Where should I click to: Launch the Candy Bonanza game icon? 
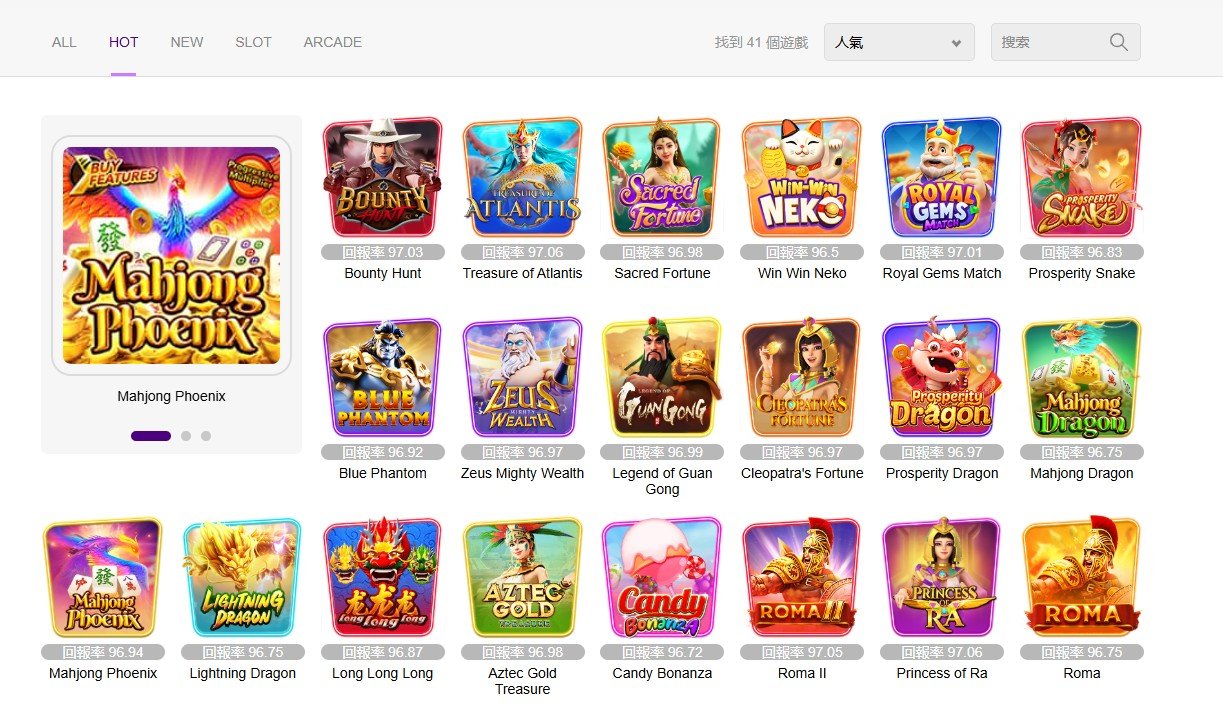pos(662,578)
